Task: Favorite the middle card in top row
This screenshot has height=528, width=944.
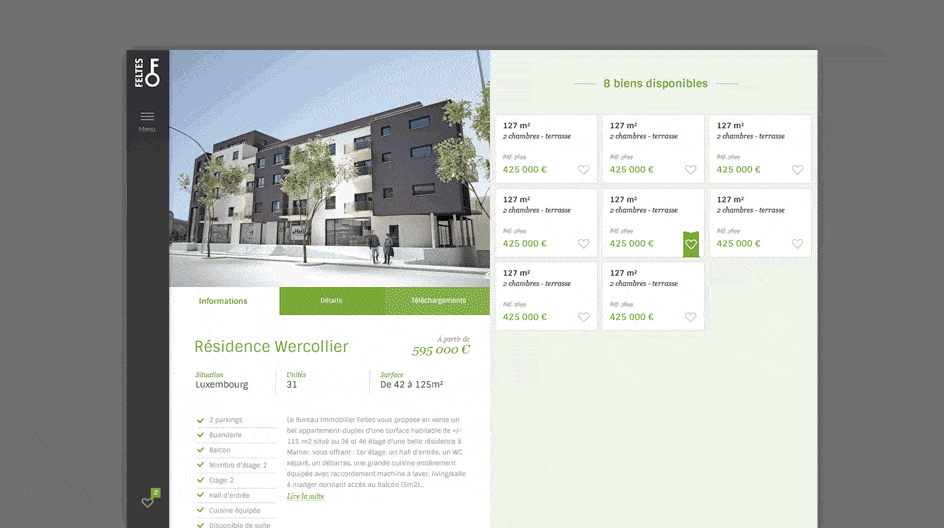Action: (691, 170)
